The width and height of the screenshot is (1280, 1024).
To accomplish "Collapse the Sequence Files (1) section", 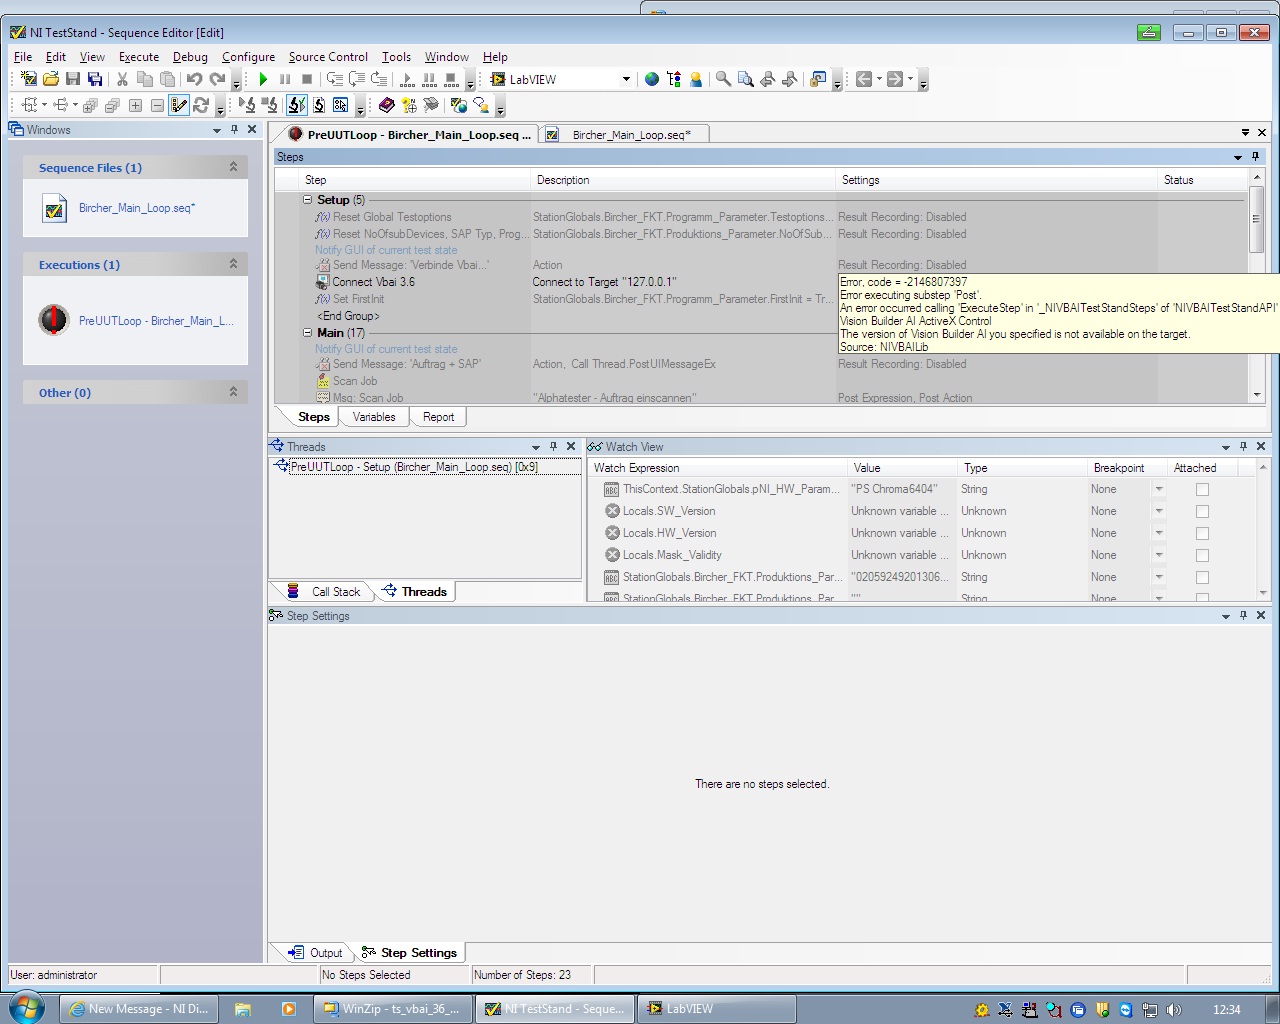I will click(233, 167).
